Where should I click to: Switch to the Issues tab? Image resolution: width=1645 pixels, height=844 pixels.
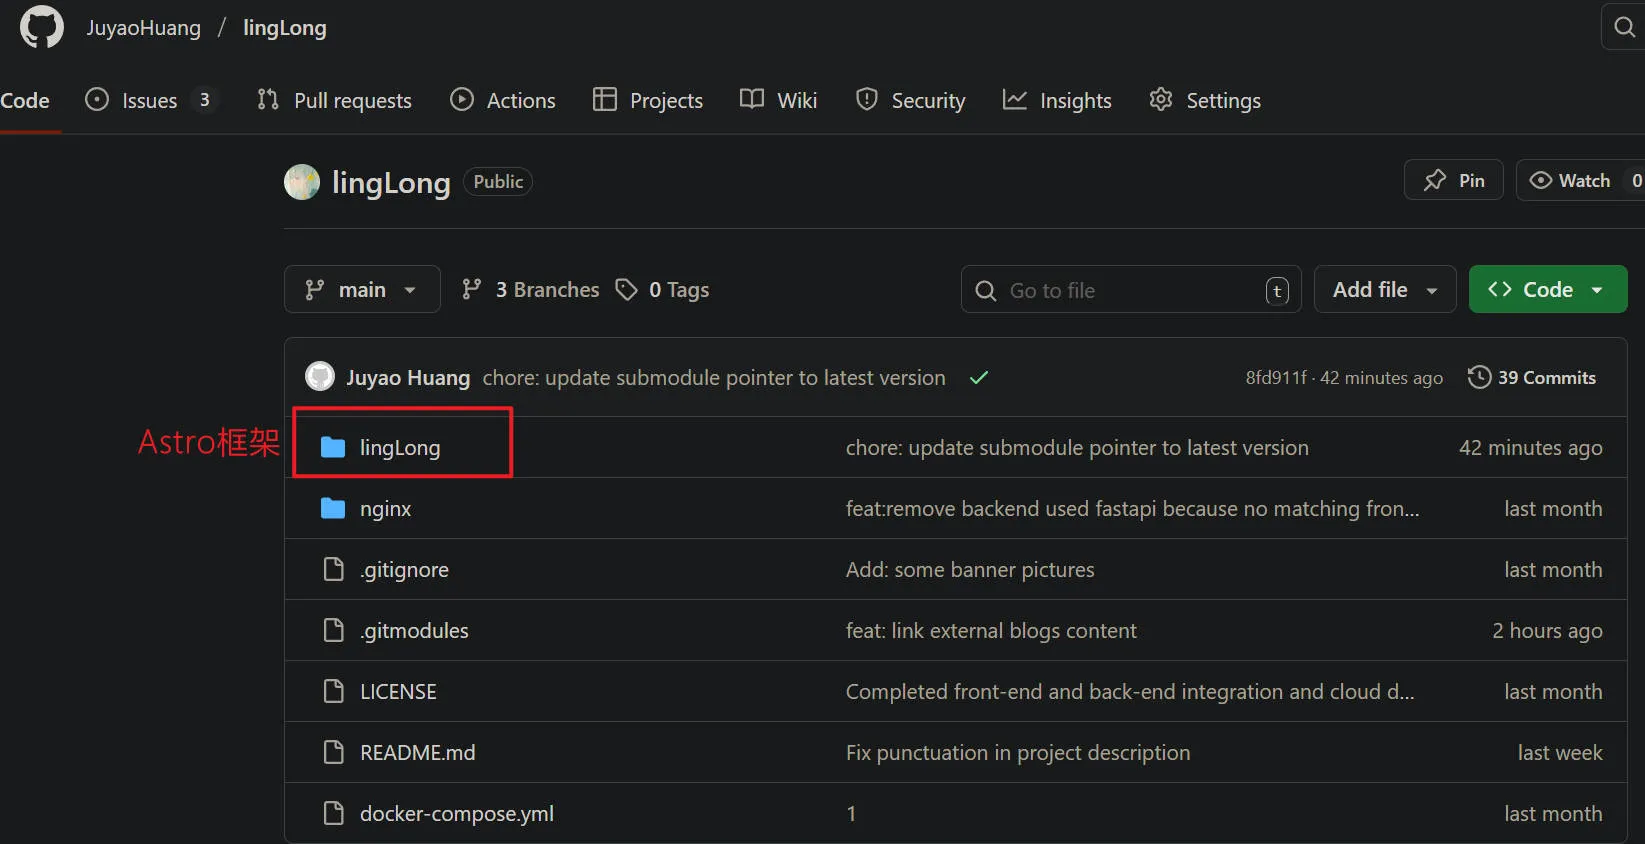(149, 100)
